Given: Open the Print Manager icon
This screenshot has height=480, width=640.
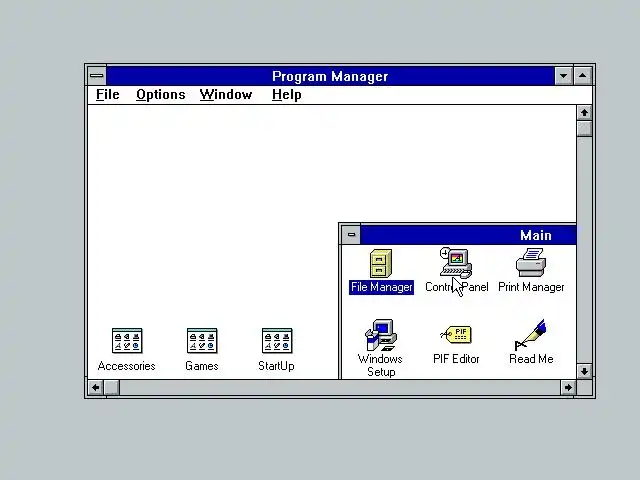Looking at the screenshot, I should click(x=531, y=263).
